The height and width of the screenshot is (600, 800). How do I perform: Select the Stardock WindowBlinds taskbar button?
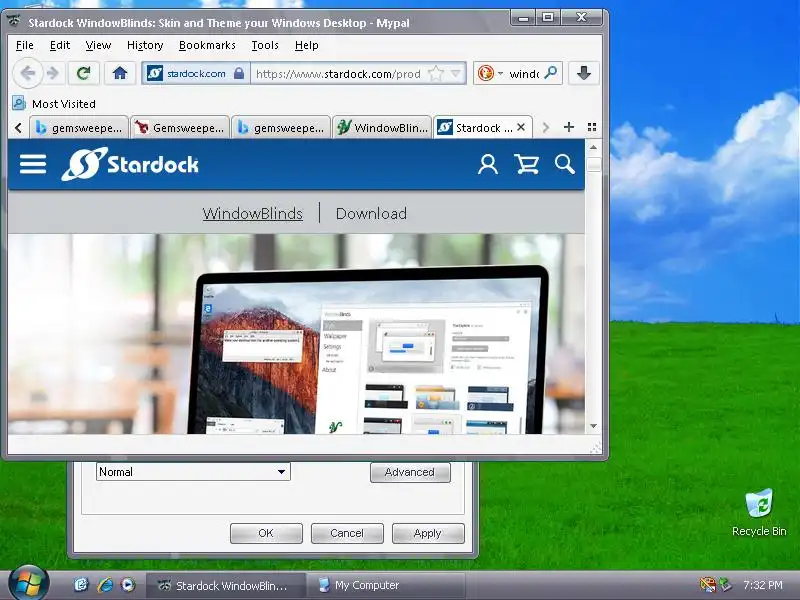pyautogui.click(x=226, y=585)
